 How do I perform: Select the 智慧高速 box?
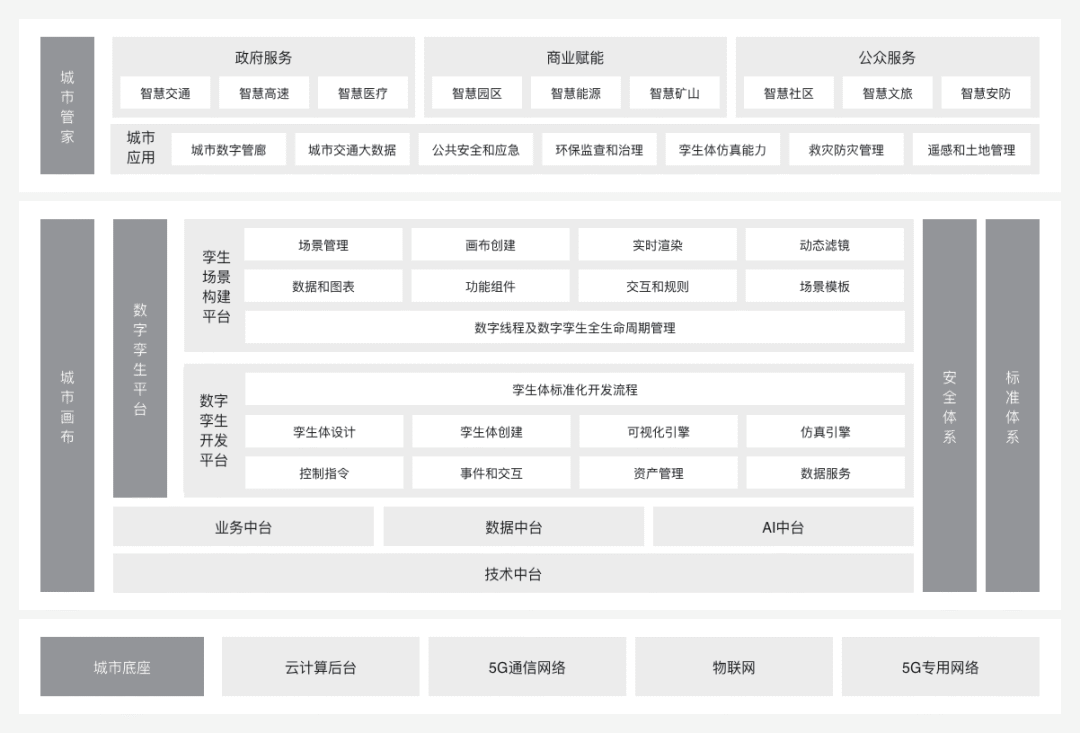click(x=264, y=93)
